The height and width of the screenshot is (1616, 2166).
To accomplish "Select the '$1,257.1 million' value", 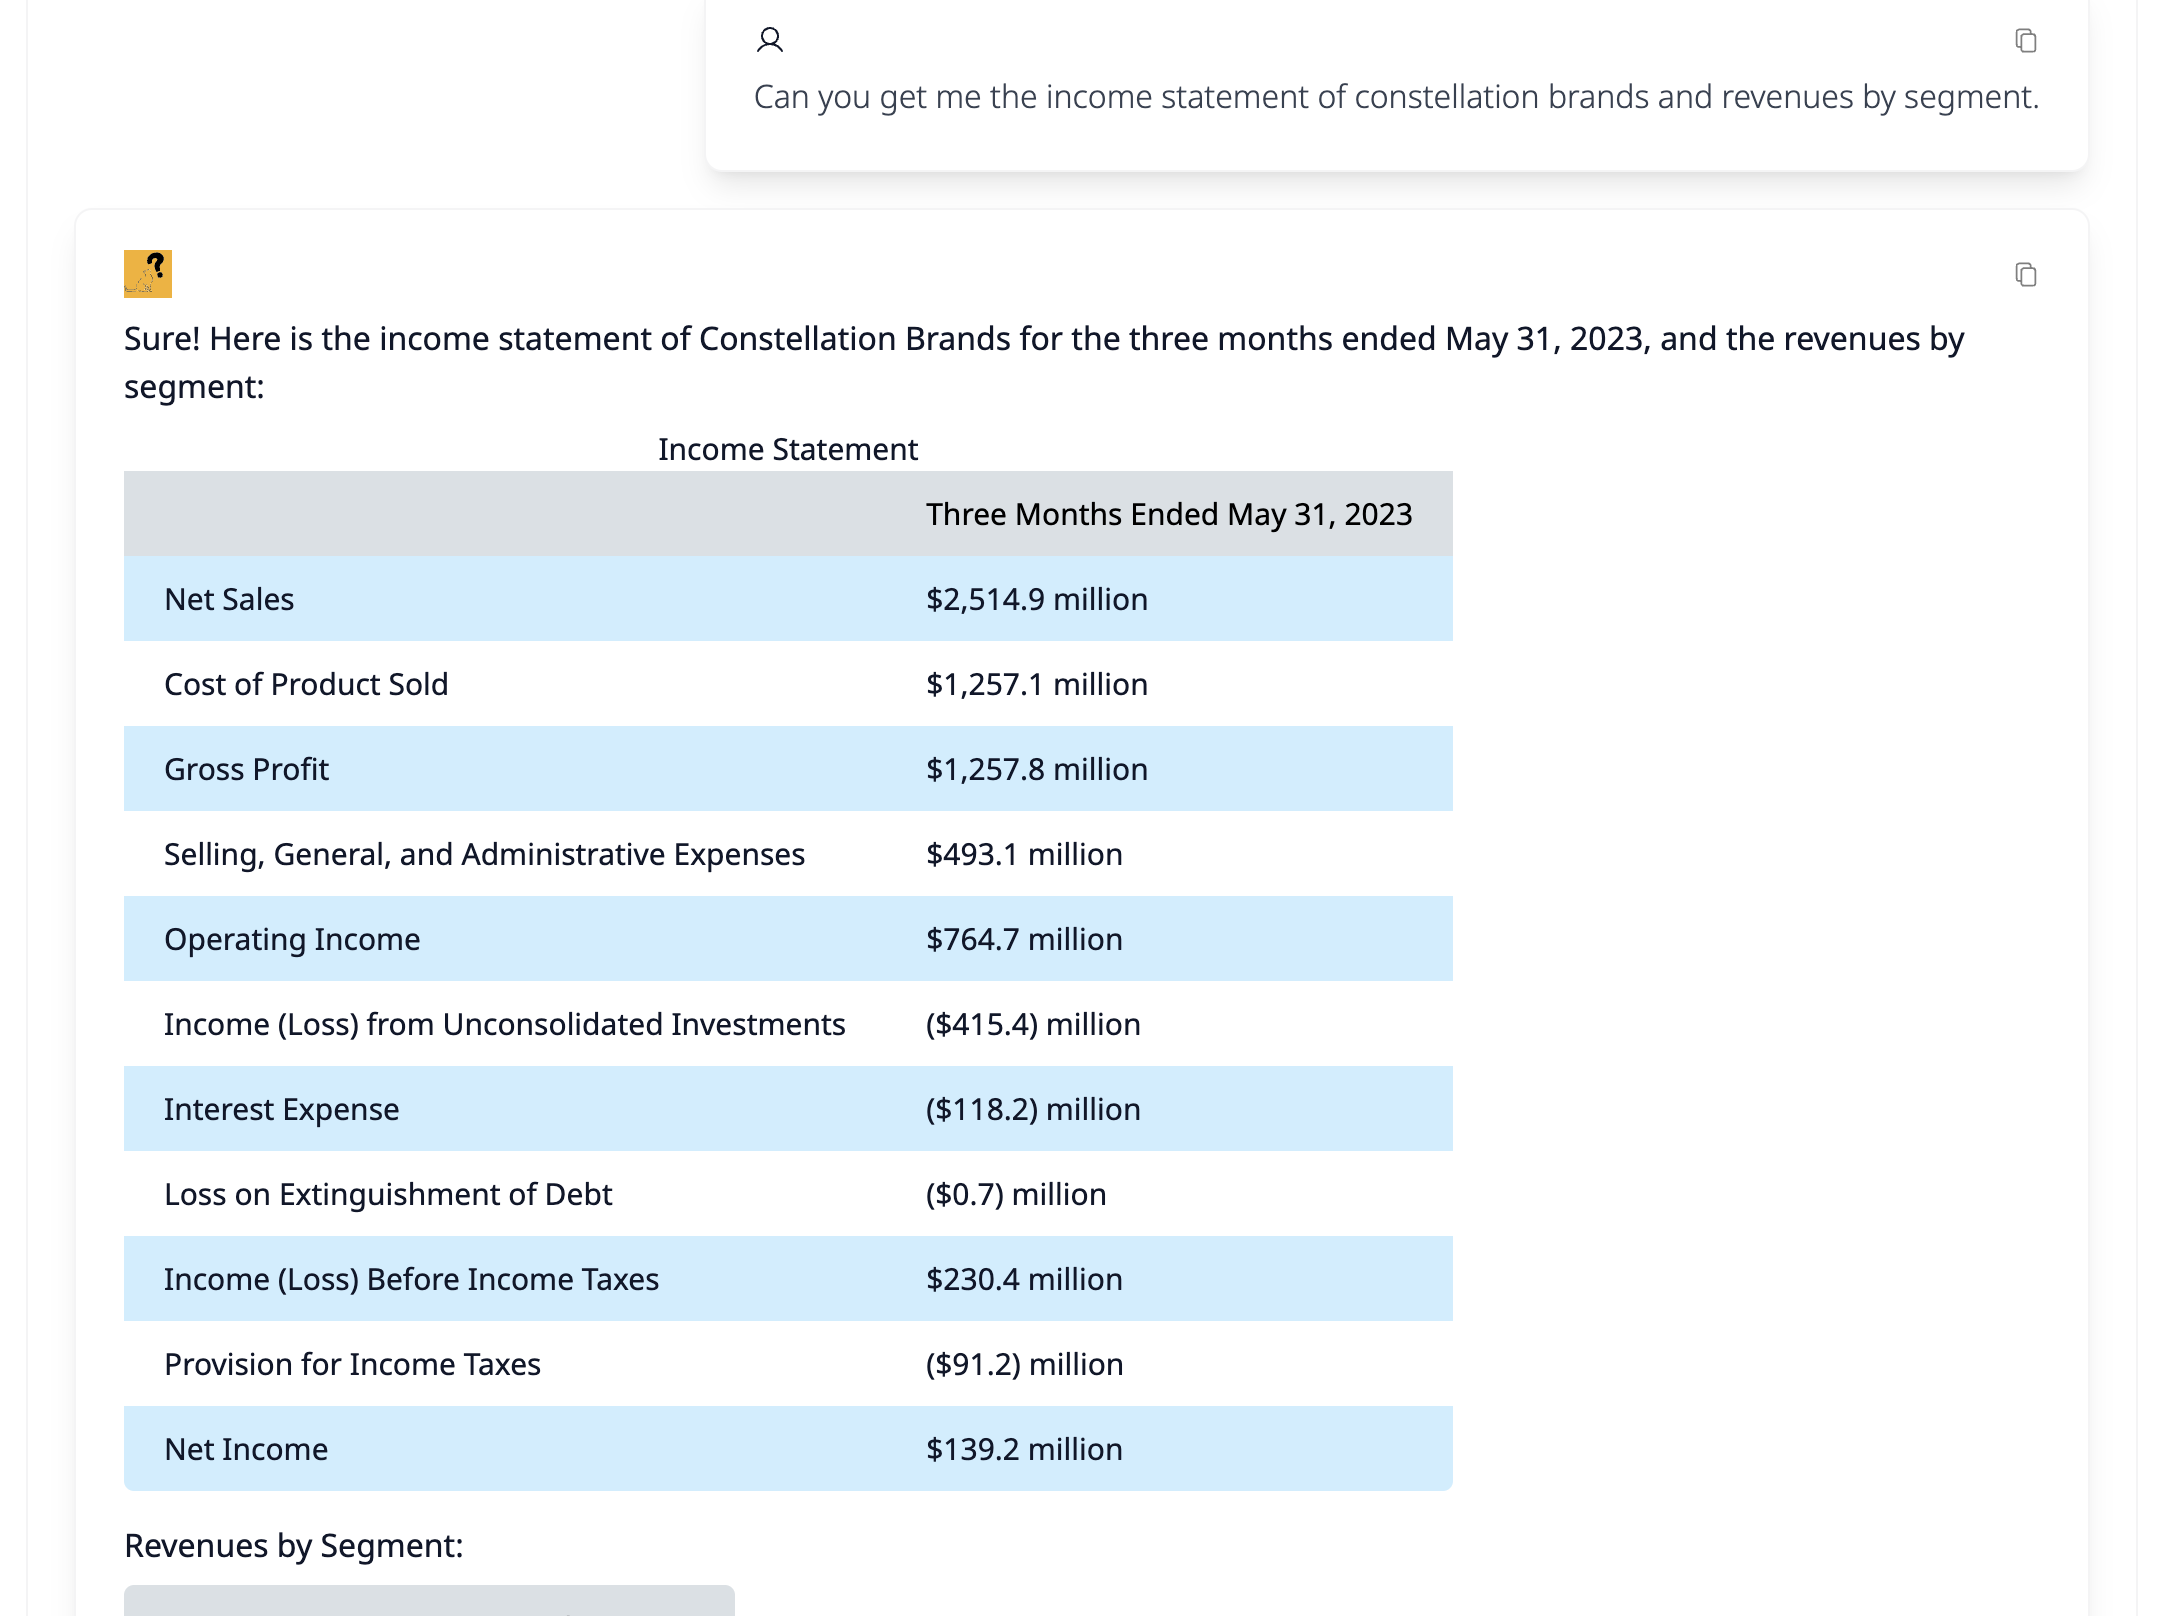I will [1037, 684].
